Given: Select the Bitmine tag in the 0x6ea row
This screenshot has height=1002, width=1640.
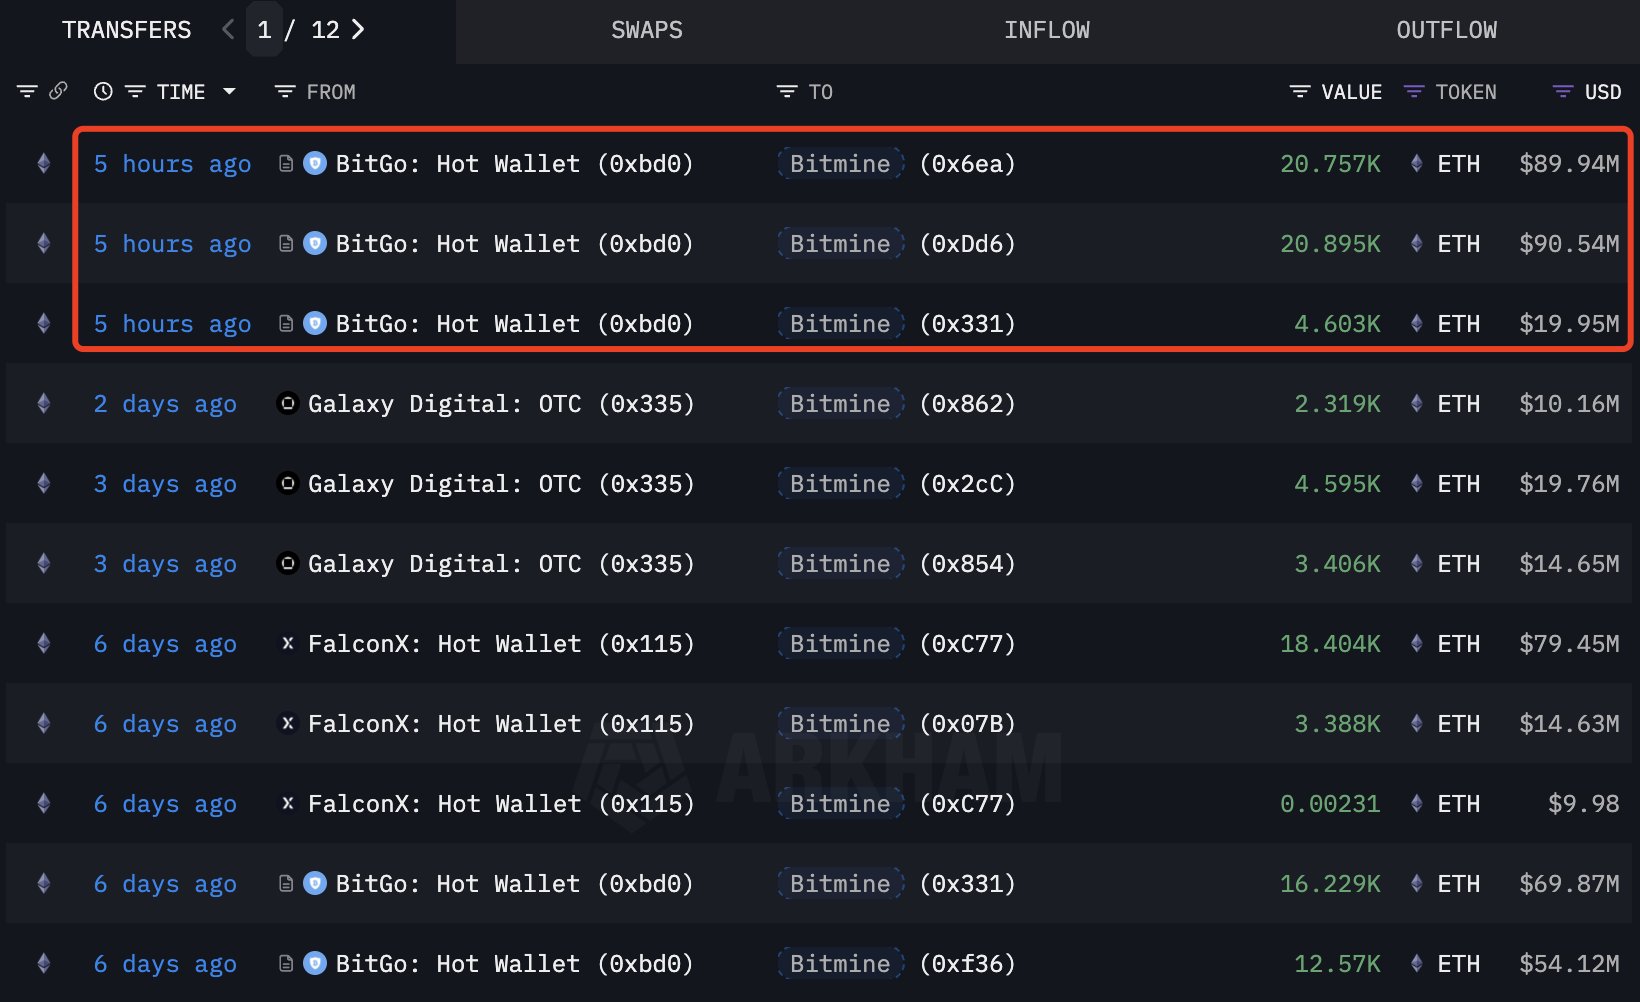Looking at the screenshot, I should 840,163.
